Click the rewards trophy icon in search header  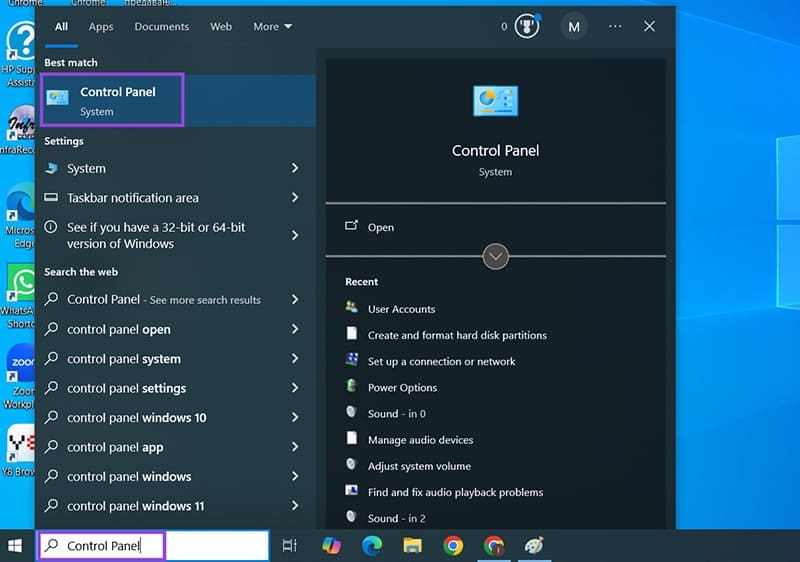point(526,27)
